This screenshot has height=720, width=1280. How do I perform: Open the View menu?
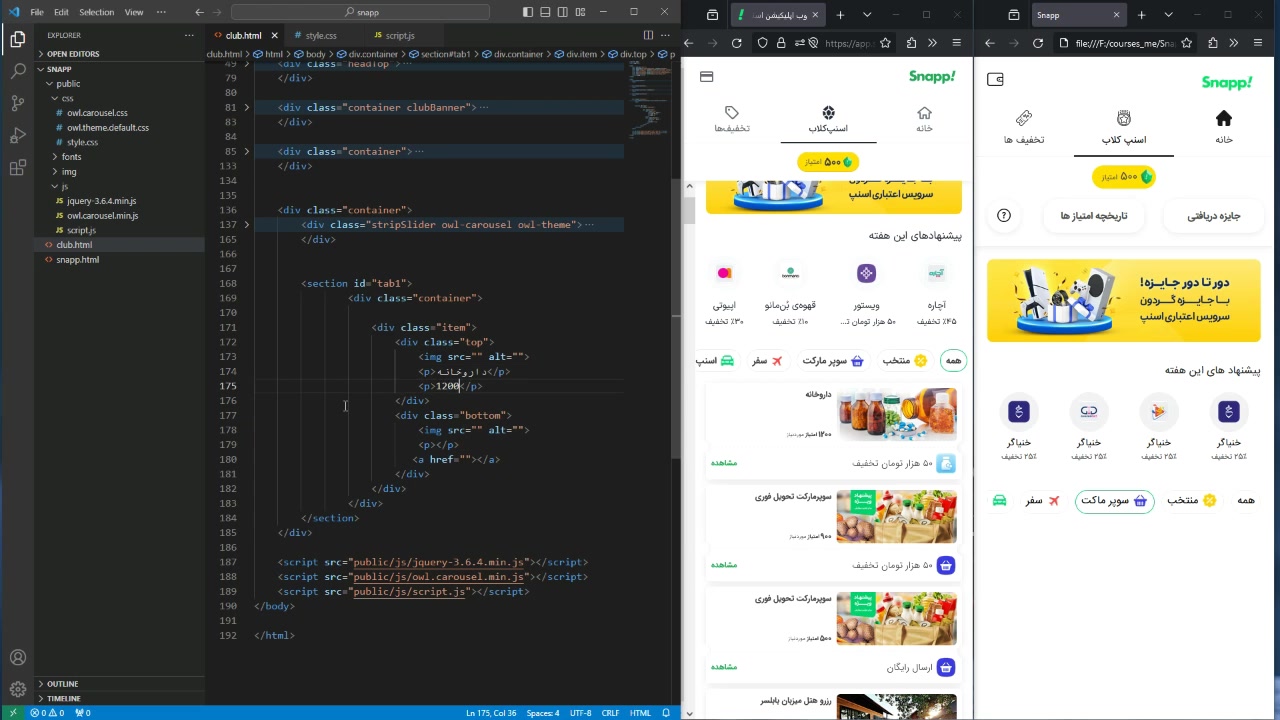click(x=134, y=12)
